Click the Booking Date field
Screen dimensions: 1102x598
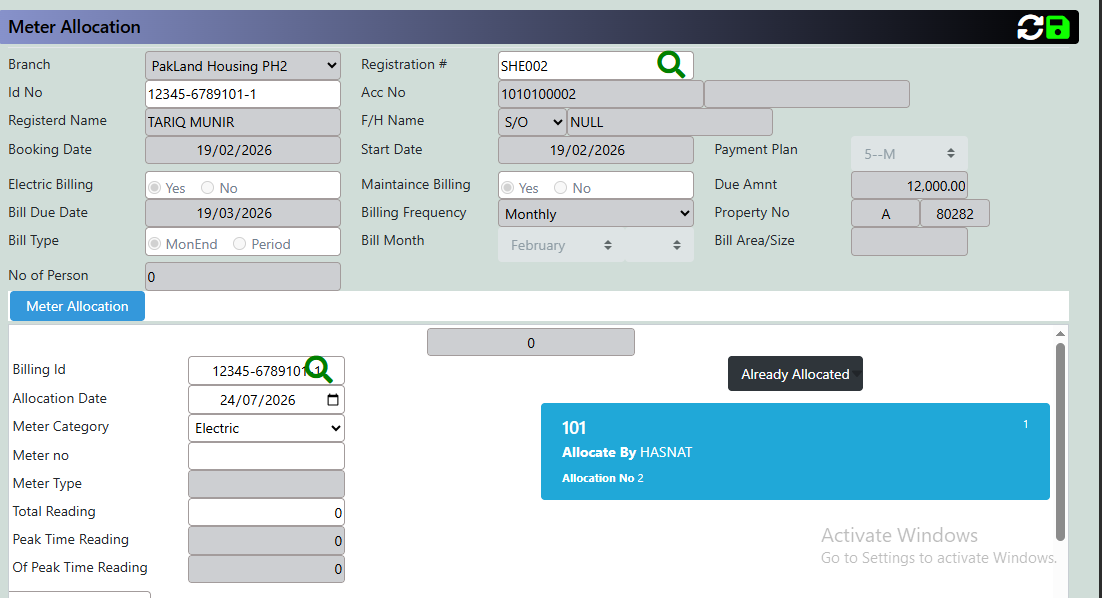[x=243, y=150]
